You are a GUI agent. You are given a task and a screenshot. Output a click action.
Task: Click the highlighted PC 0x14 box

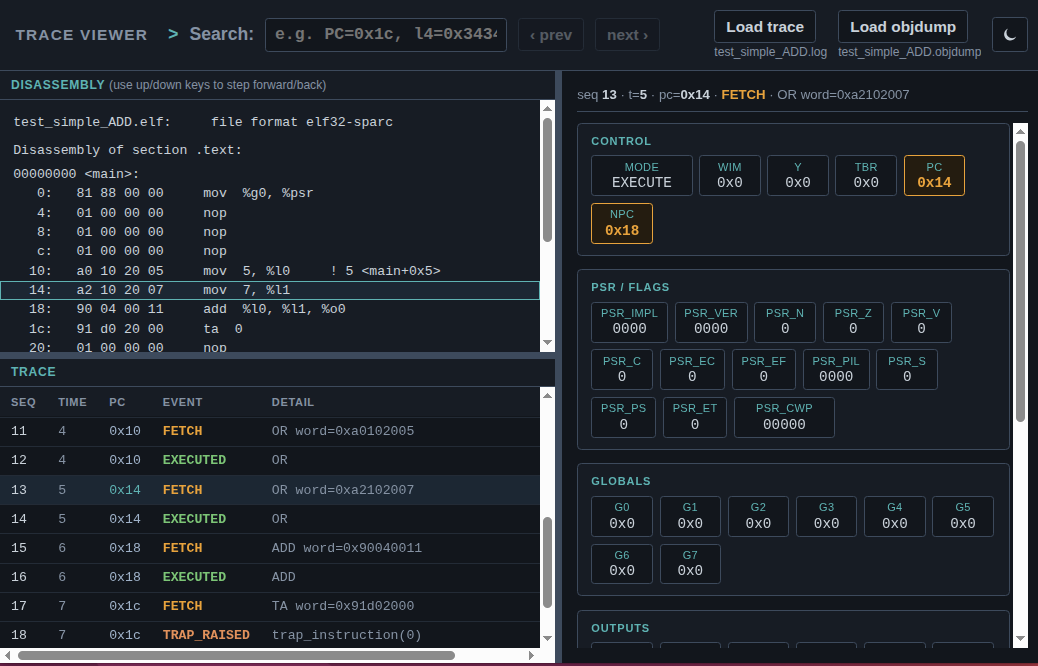(x=934, y=175)
